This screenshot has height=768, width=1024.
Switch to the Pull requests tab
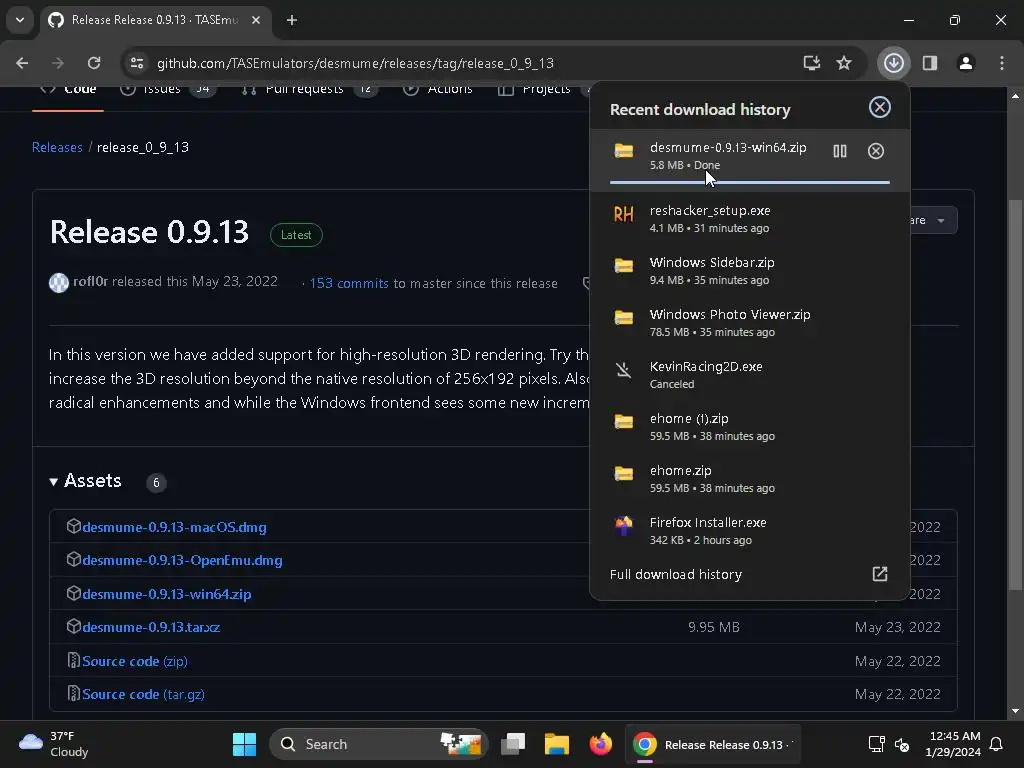coord(309,89)
